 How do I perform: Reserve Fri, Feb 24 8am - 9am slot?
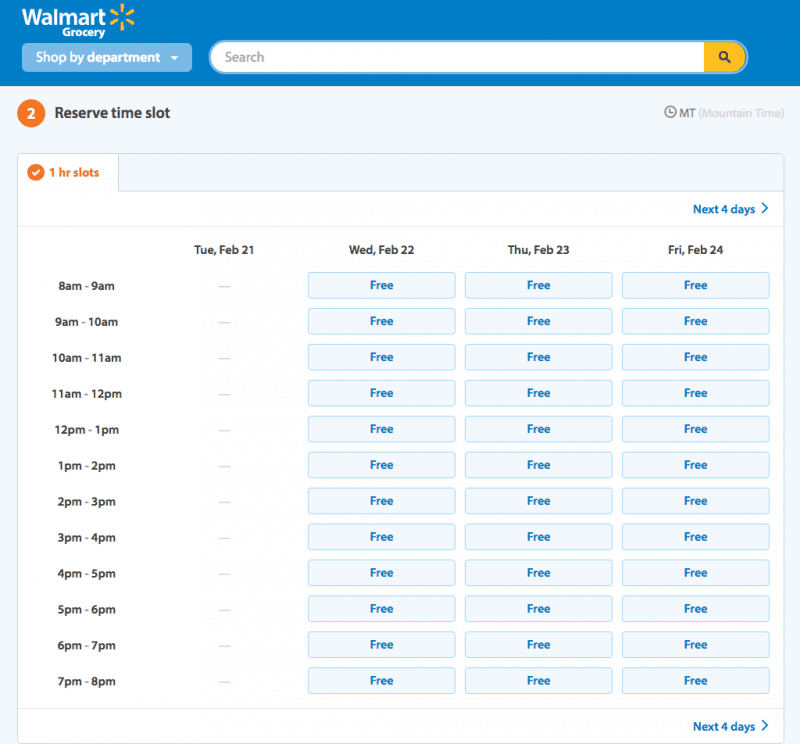696,285
